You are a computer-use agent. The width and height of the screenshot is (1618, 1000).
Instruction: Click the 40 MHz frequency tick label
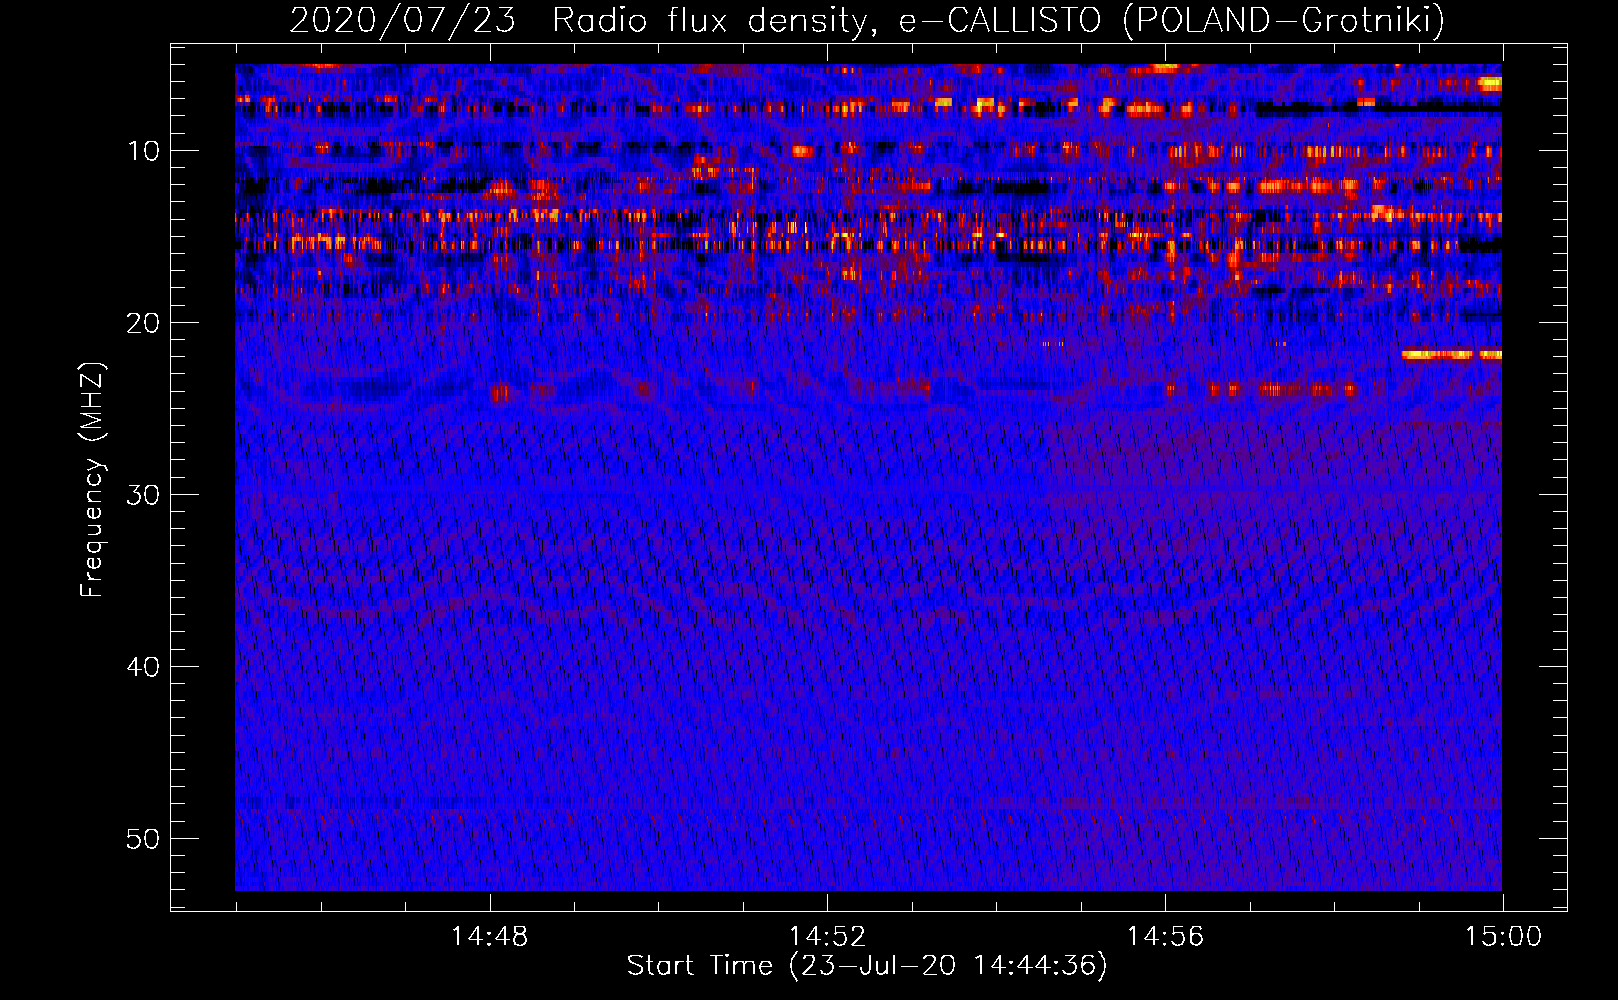(143, 667)
